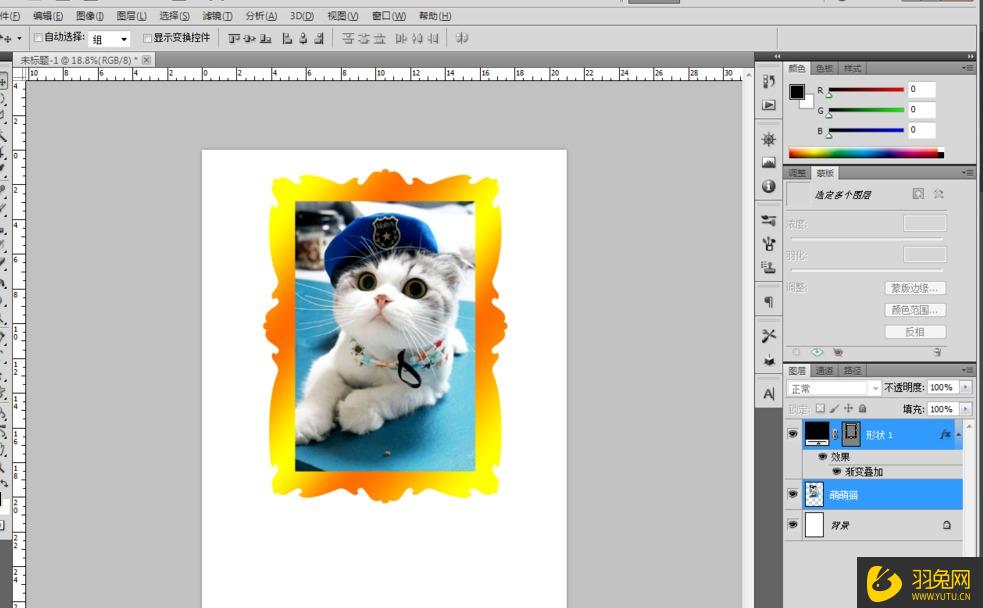This screenshot has height=608, width=983.
Task: Open Paragraph panel icon in dock
Action: coord(769,301)
